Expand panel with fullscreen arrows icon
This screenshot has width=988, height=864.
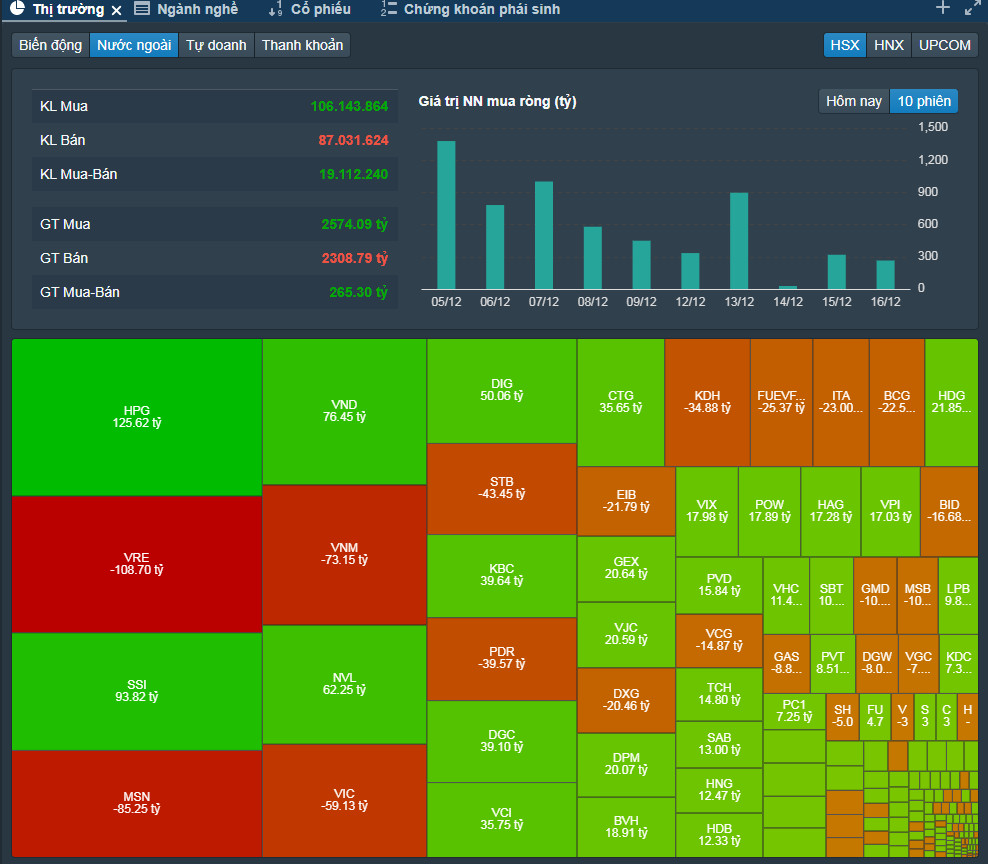click(972, 8)
